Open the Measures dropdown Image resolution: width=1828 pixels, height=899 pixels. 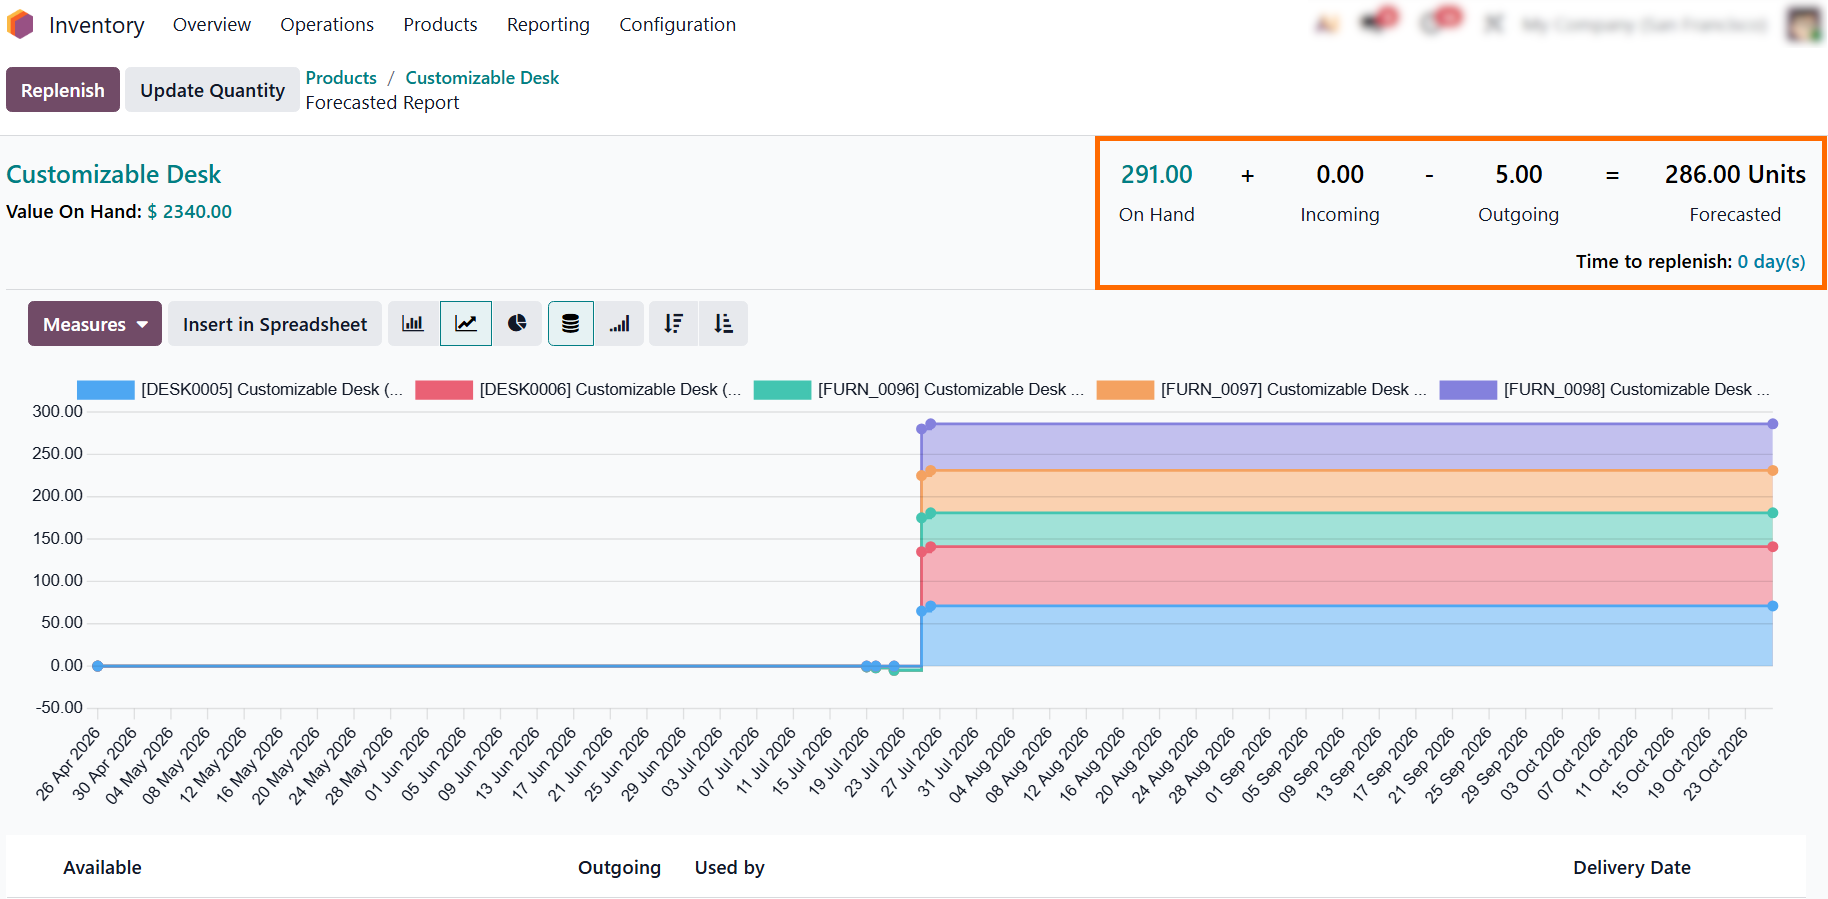point(95,324)
